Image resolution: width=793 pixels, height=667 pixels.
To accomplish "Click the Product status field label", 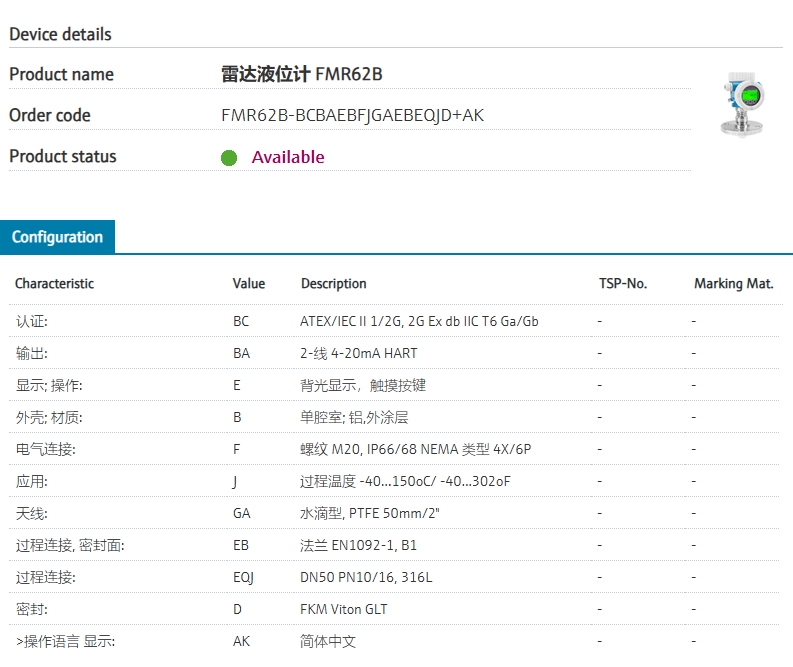I will coord(63,156).
